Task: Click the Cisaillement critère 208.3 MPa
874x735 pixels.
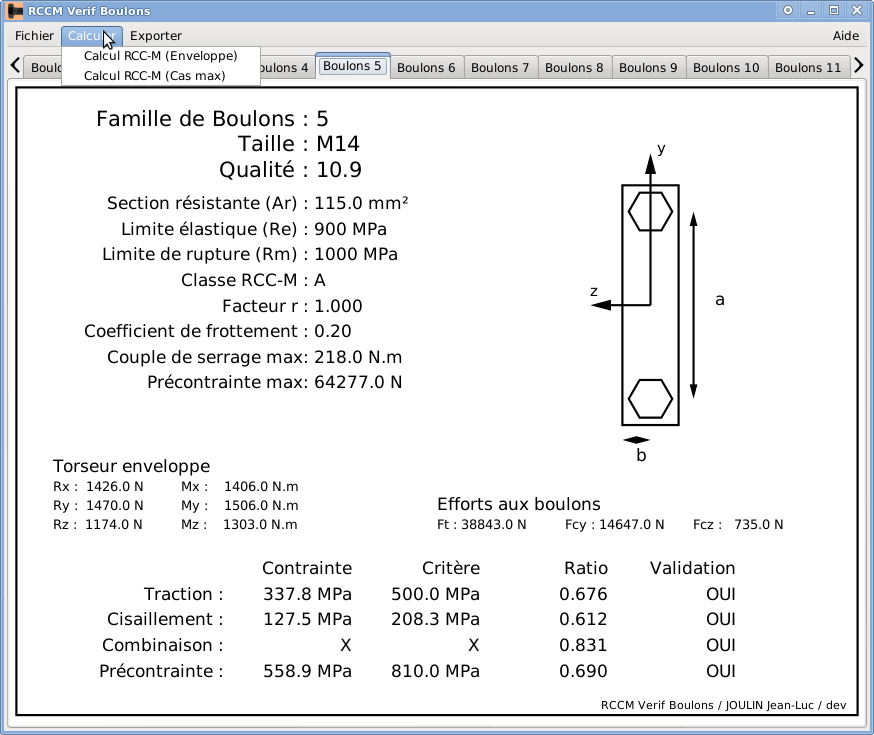Action: tap(435, 619)
